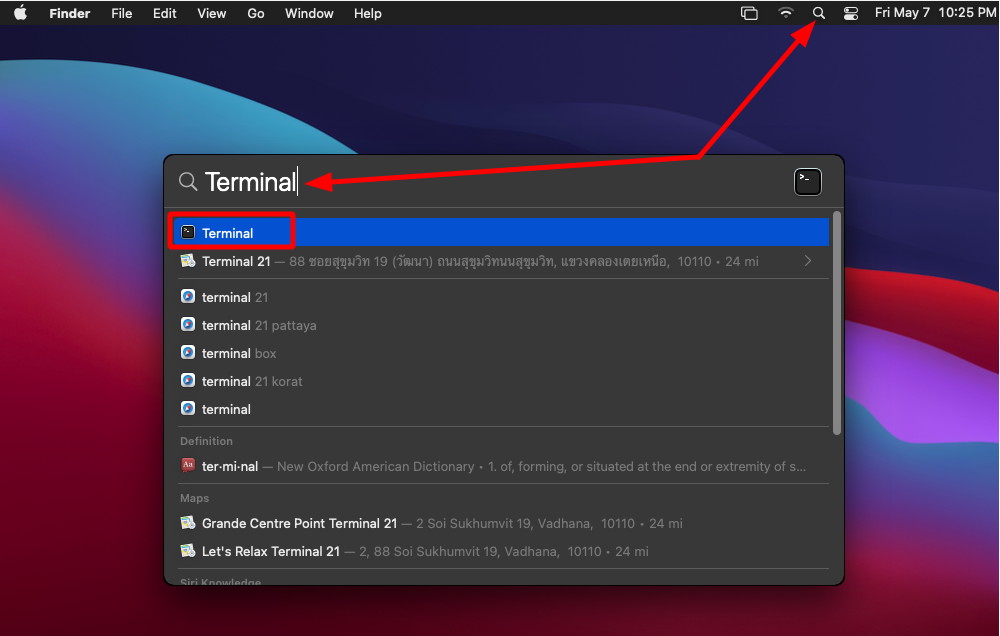Select the 'terminal 21 pattaya' suggestion
Viewport: 1000px width, 636px height.
tap(501, 325)
